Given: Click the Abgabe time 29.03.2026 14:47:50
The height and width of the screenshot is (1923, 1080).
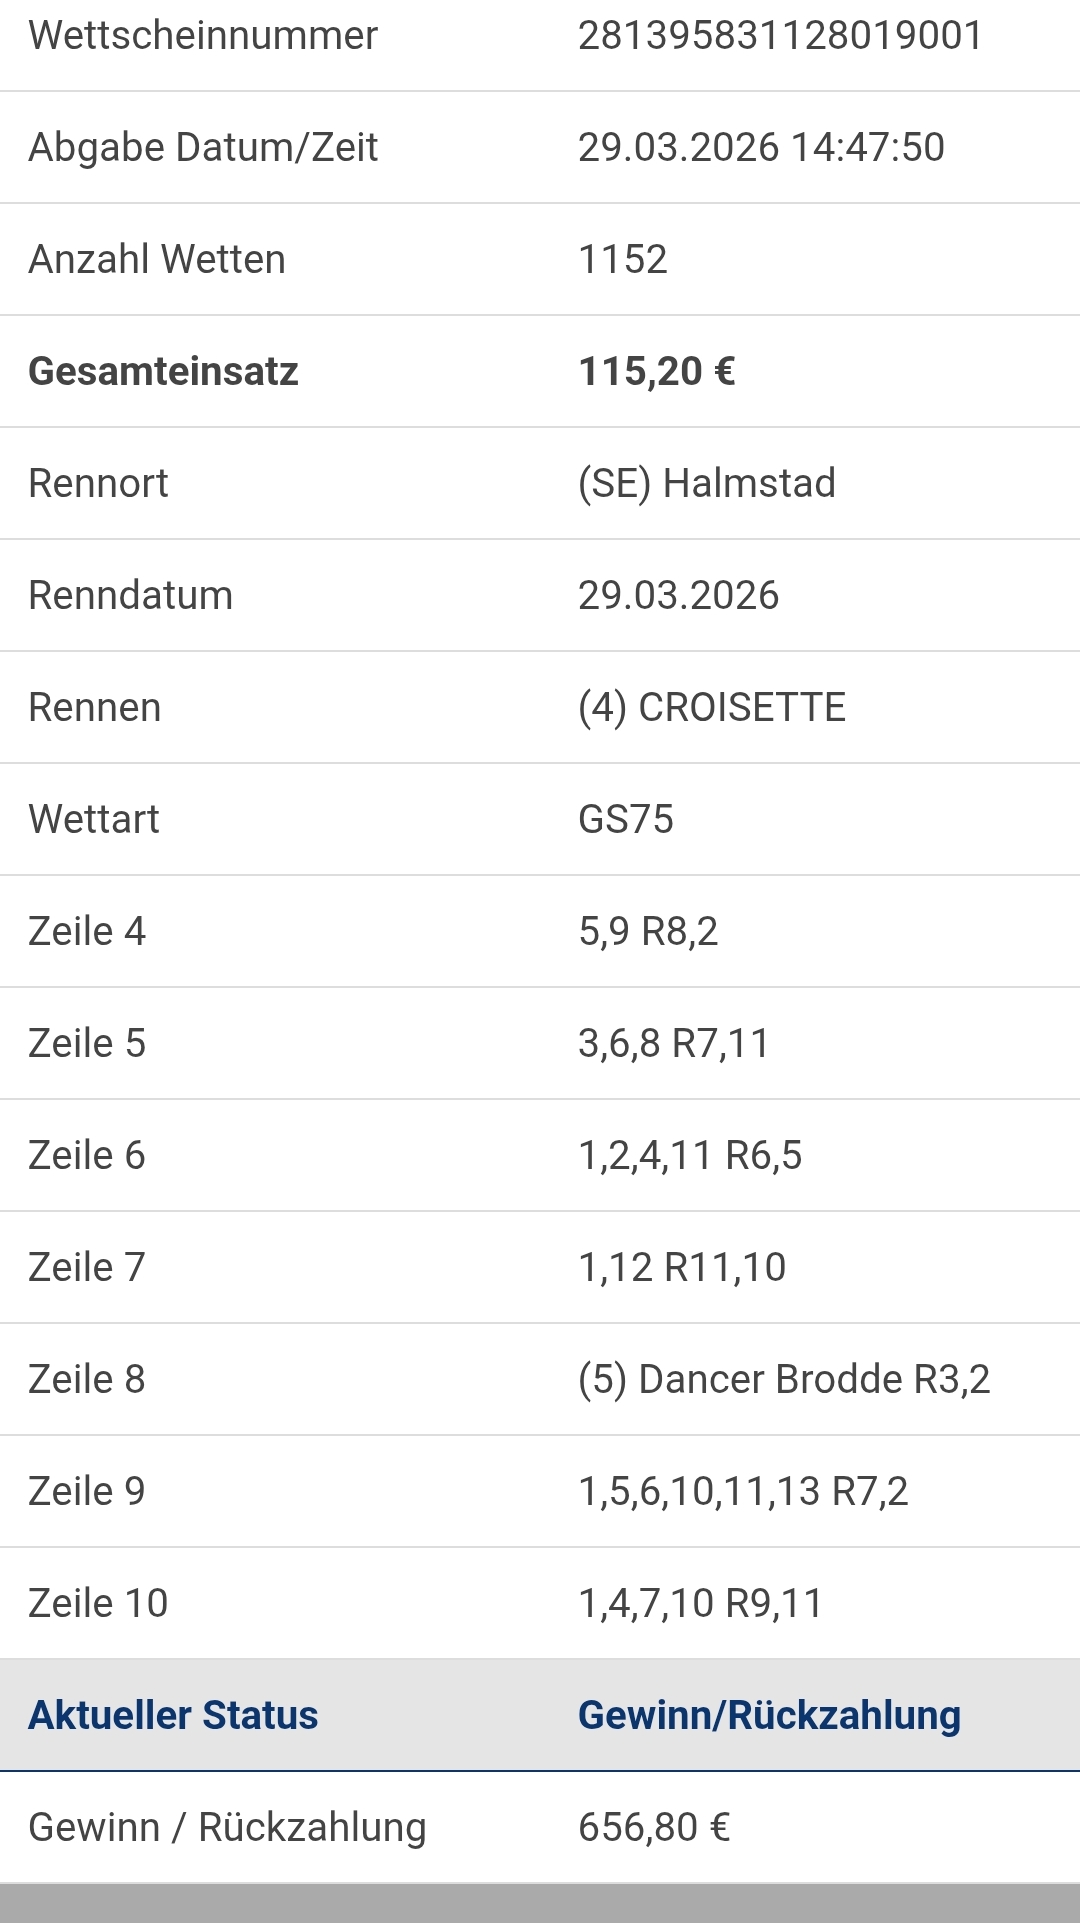Looking at the screenshot, I should (x=761, y=147).
